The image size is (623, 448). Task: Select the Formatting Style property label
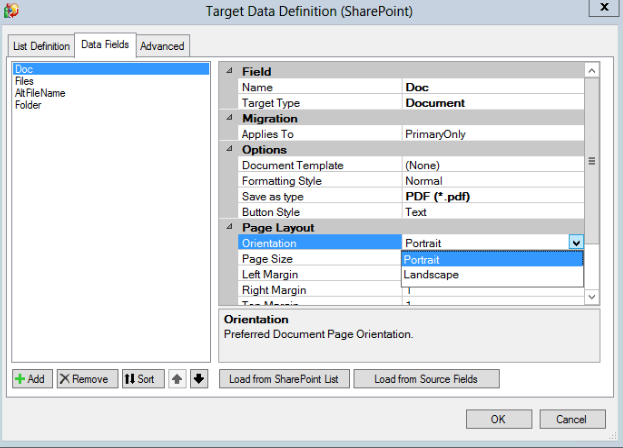pyautogui.click(x=320, y=181)
